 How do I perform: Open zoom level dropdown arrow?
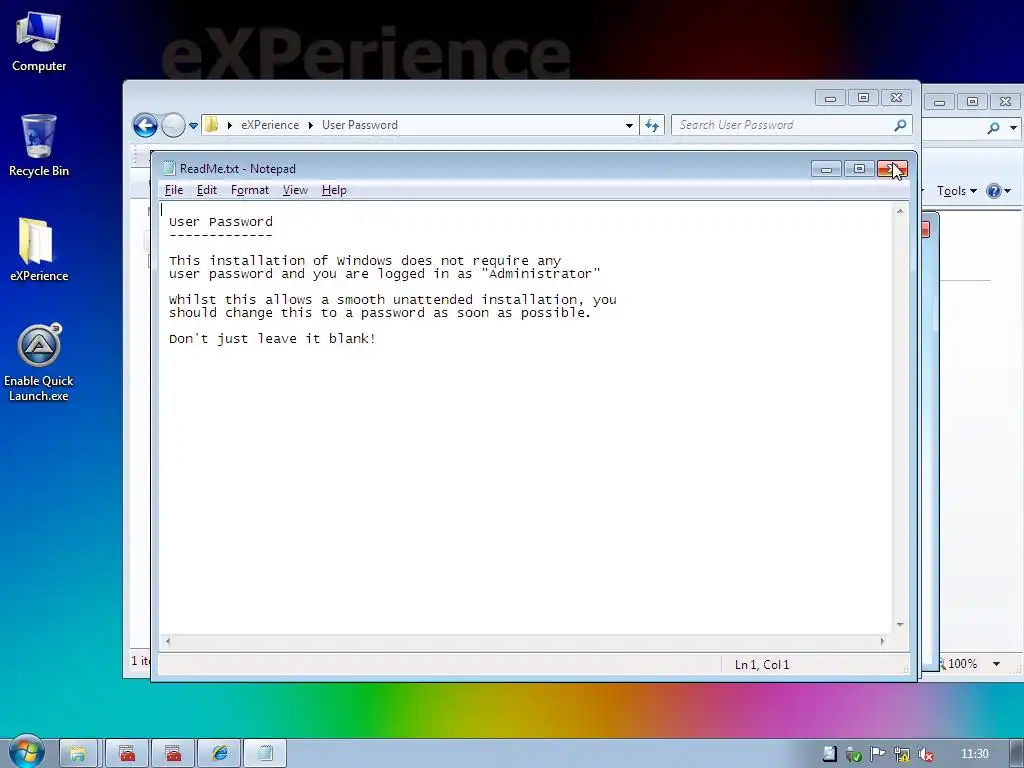pos(997,664)
